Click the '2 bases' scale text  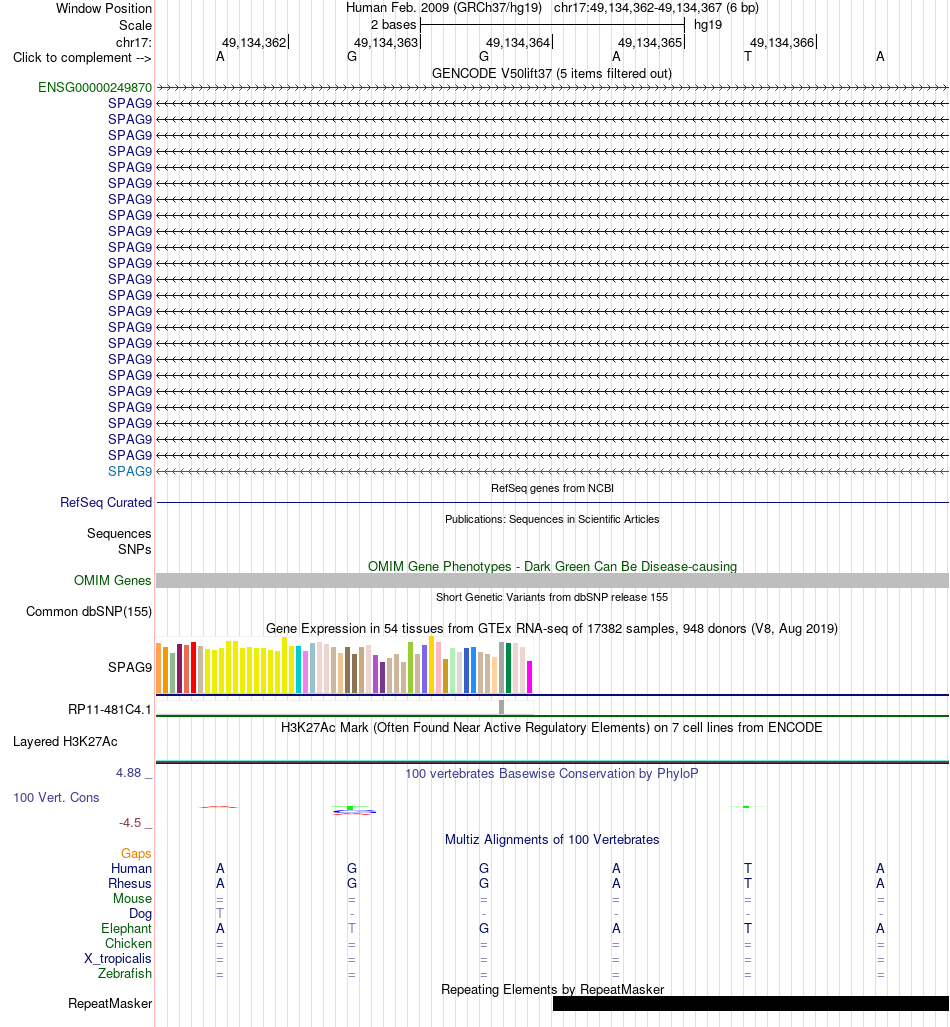(393, 25)
